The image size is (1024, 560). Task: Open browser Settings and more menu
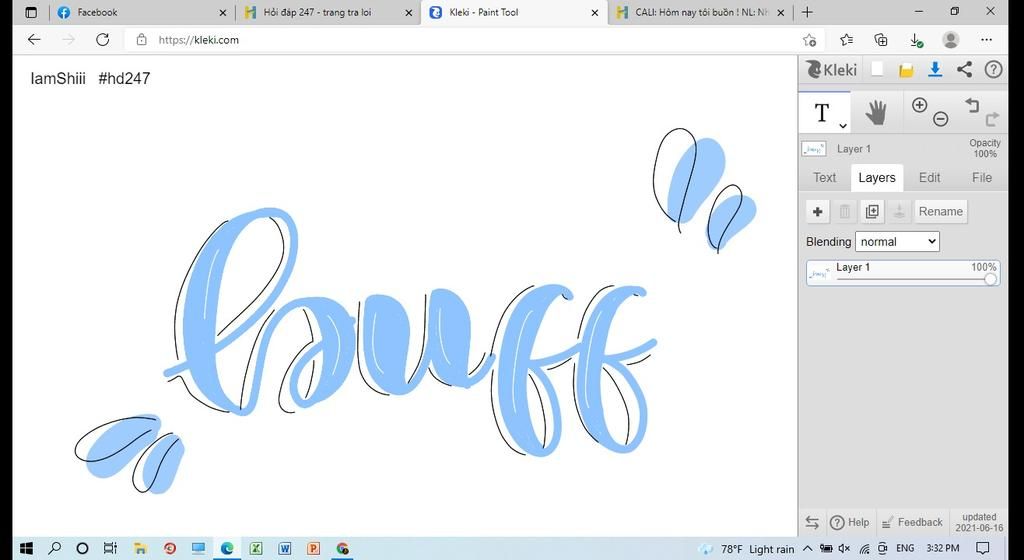pos(986,40)
